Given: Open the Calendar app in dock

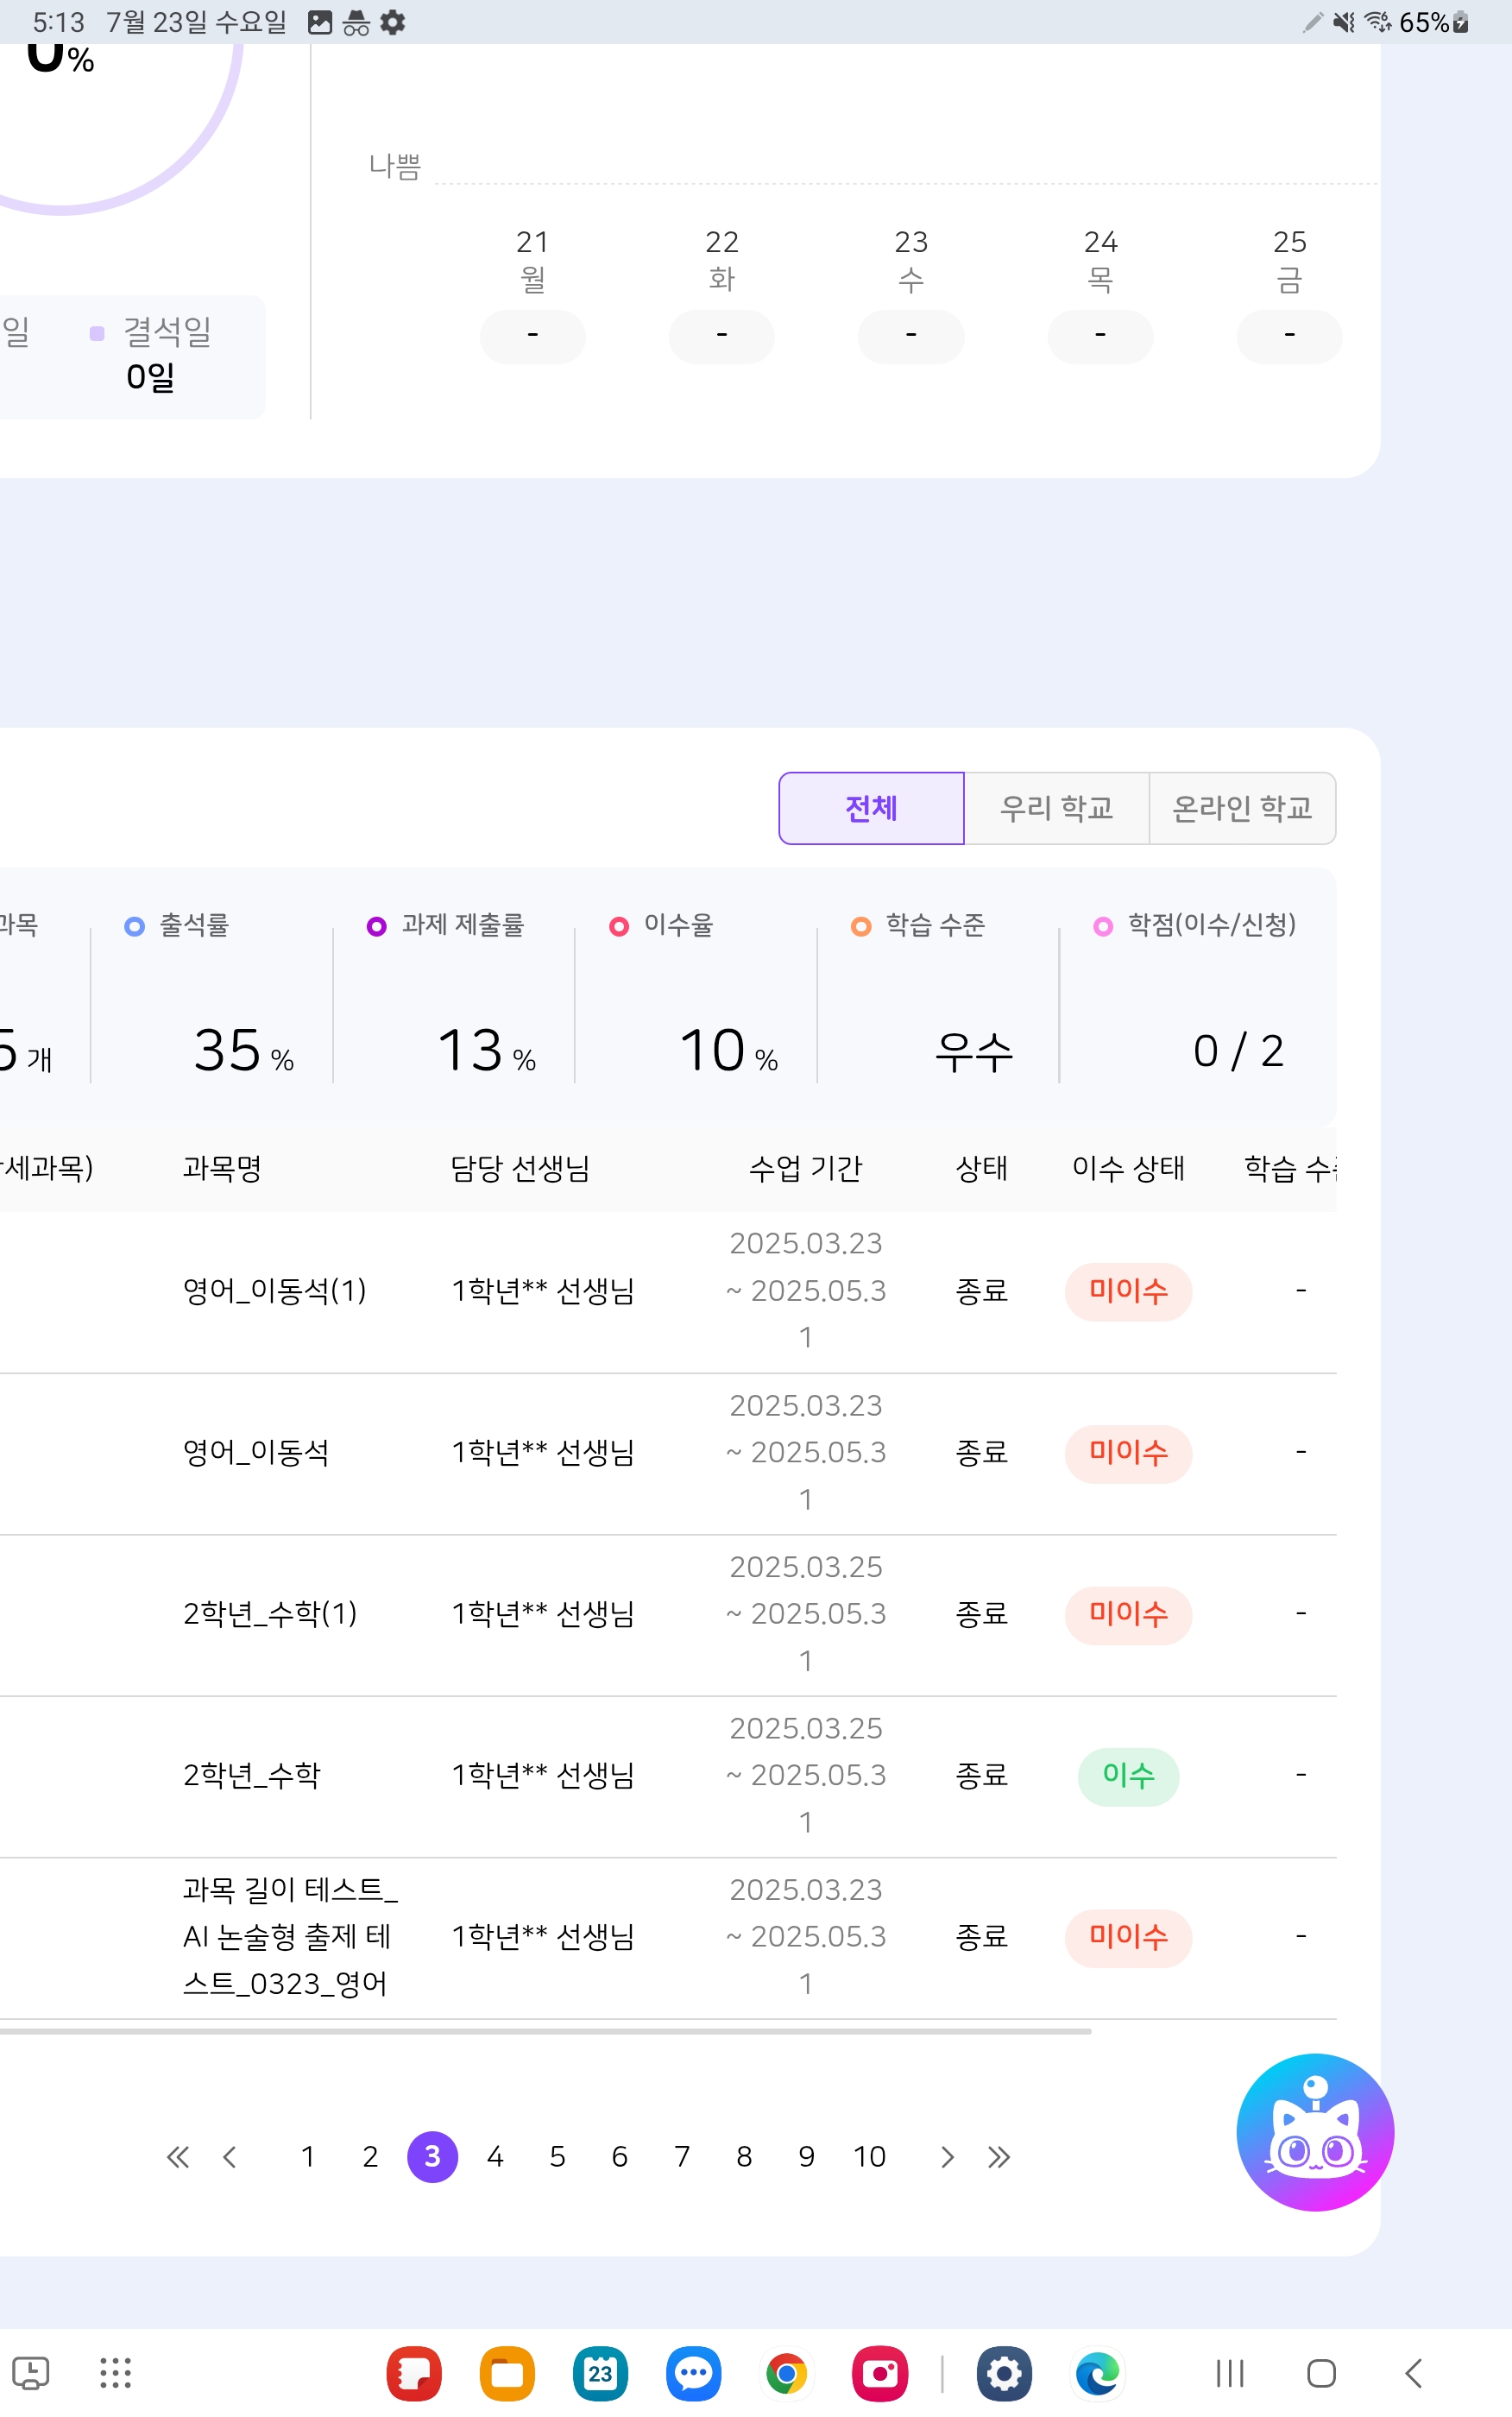Looking at the screenshot, I should [600, 2372].
